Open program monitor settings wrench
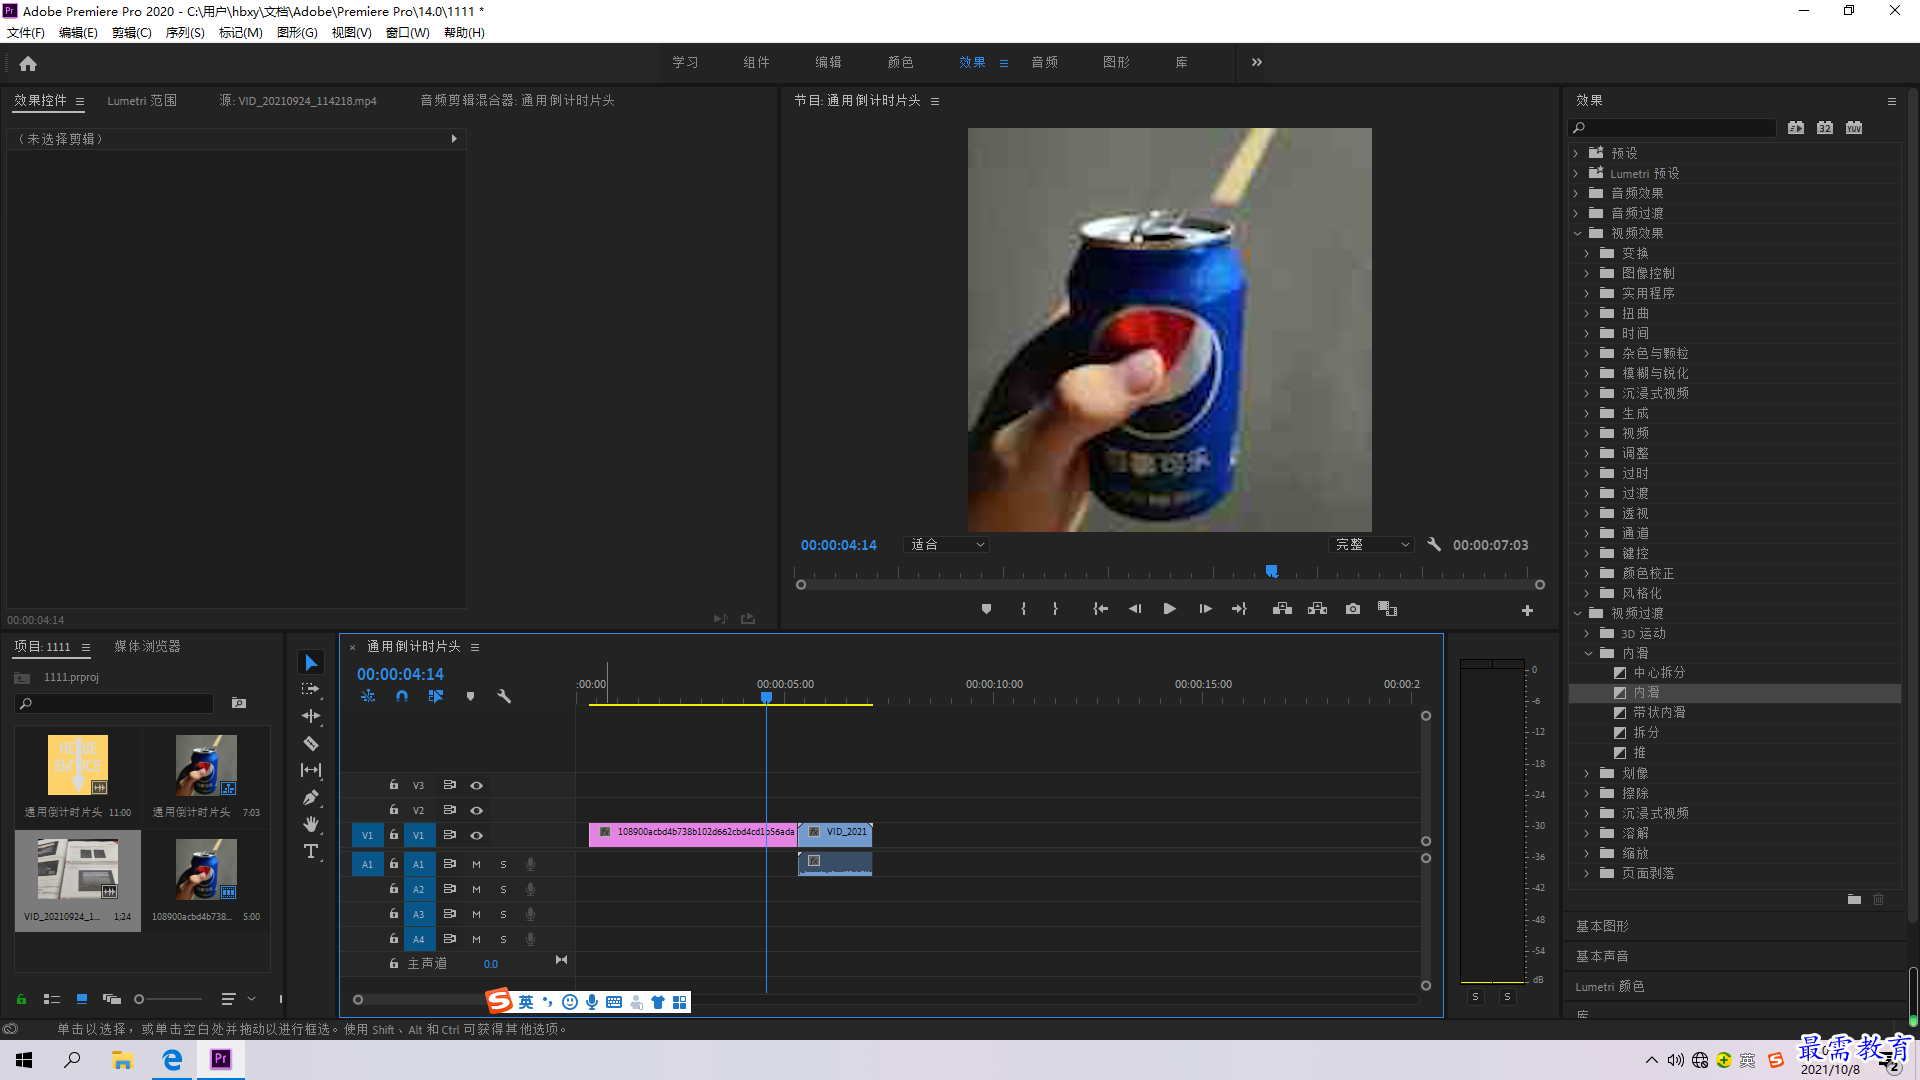1920x1080 pixels. [x=1434, y=544]
